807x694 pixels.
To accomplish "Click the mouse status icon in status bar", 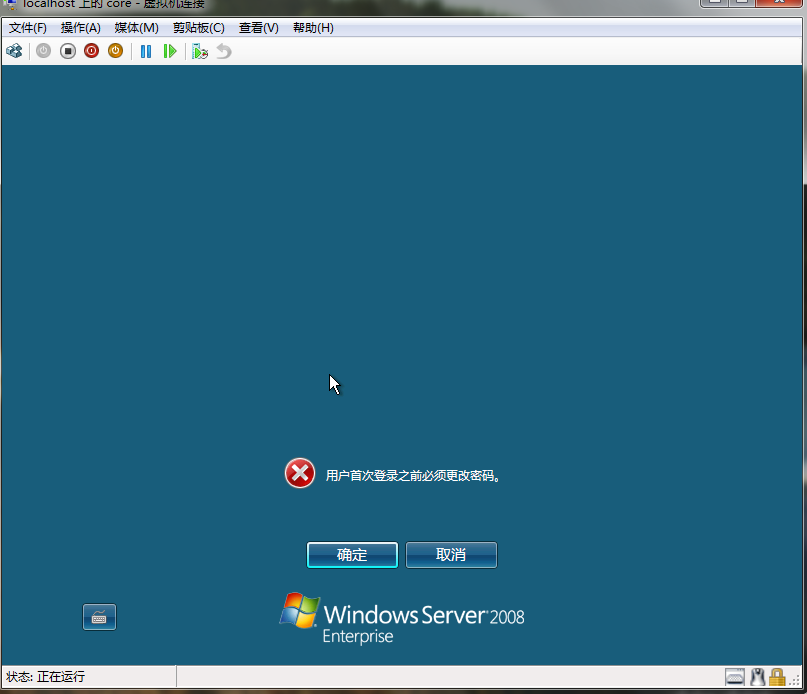I will (757, 677).
